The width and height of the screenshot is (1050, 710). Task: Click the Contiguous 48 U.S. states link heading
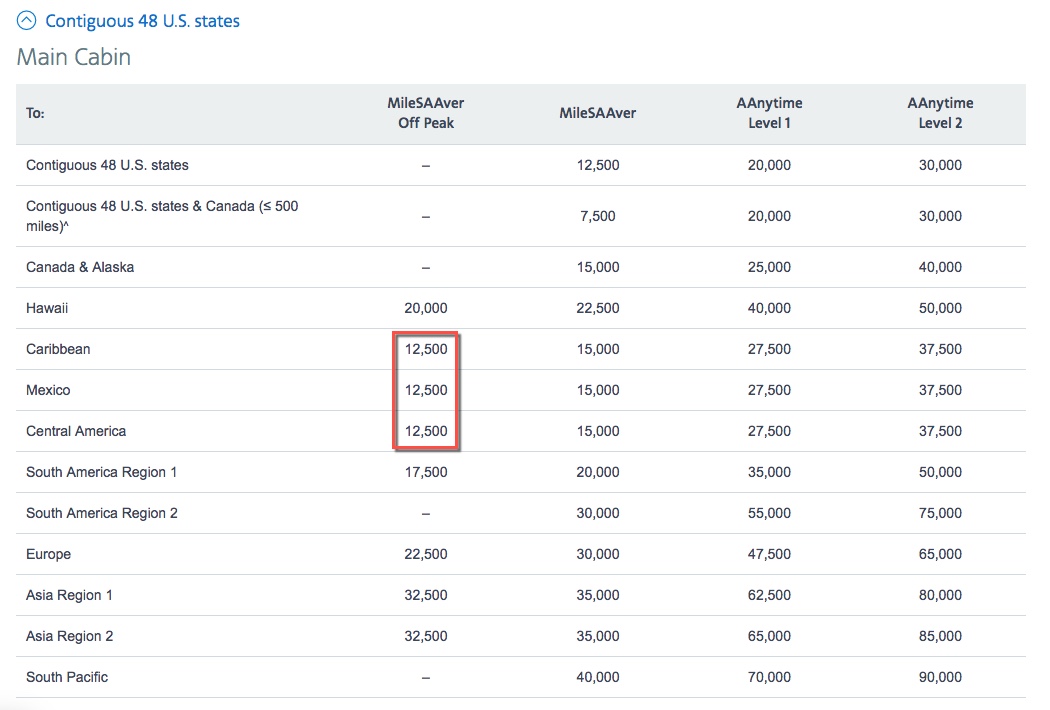pyautogui.click(x=142, y=21)
